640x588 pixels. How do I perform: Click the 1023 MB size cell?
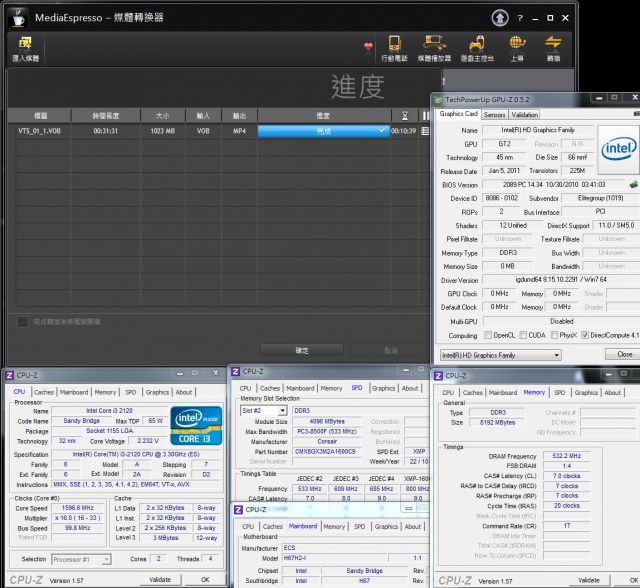pyautogui.click(x=162, y=131)
